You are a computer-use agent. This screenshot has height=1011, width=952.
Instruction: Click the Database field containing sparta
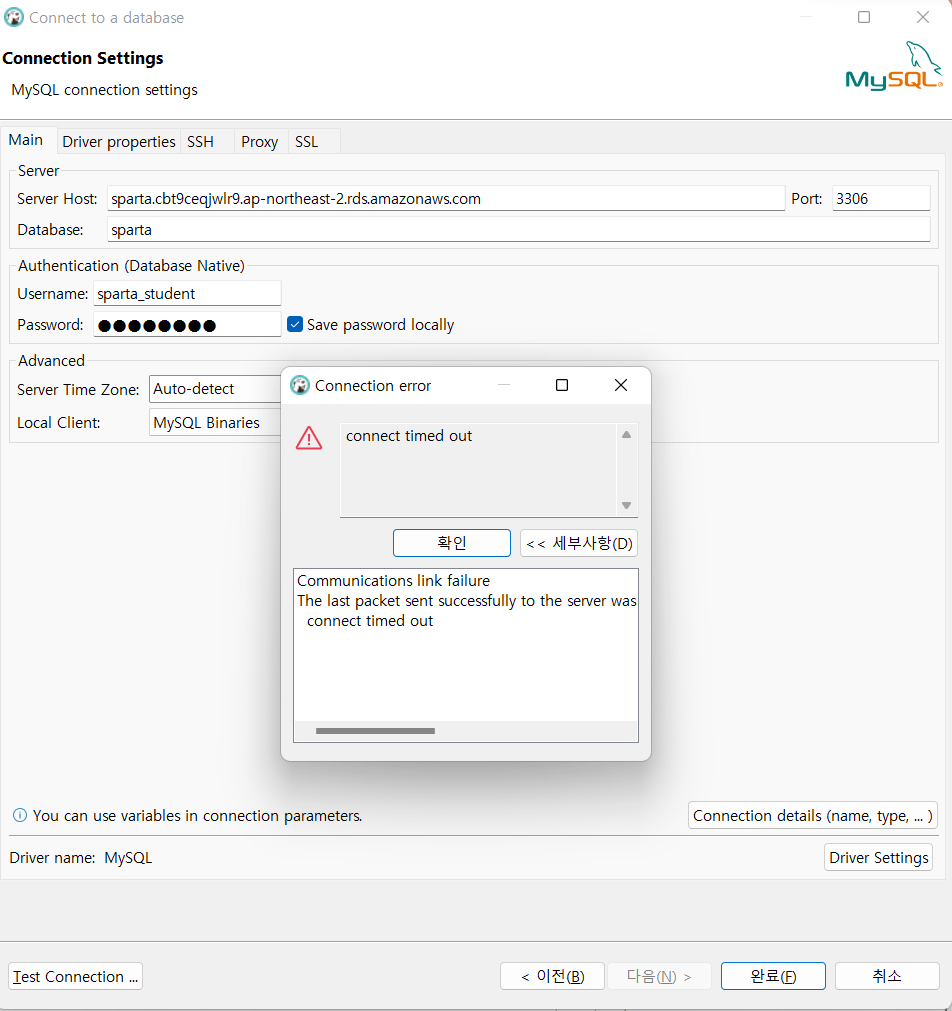(x=519, y=230)
